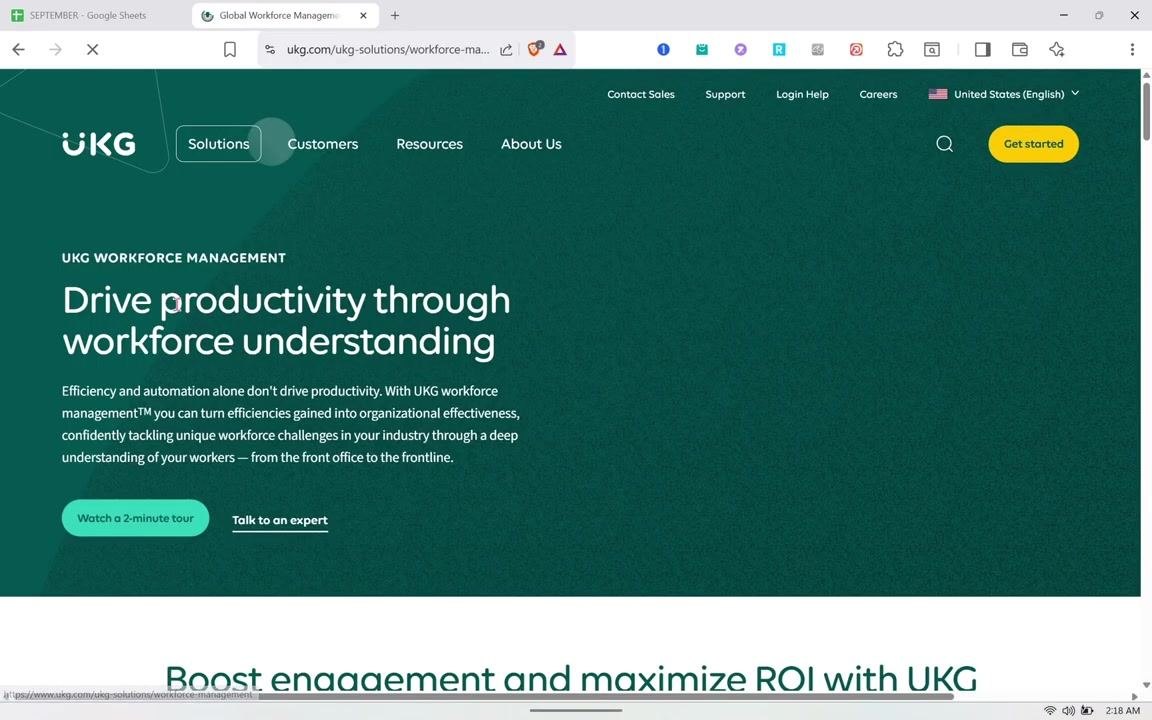Open the Brave Shields lion icon
The height and width of the screenshot is (720, 1152).
point(535,49)
